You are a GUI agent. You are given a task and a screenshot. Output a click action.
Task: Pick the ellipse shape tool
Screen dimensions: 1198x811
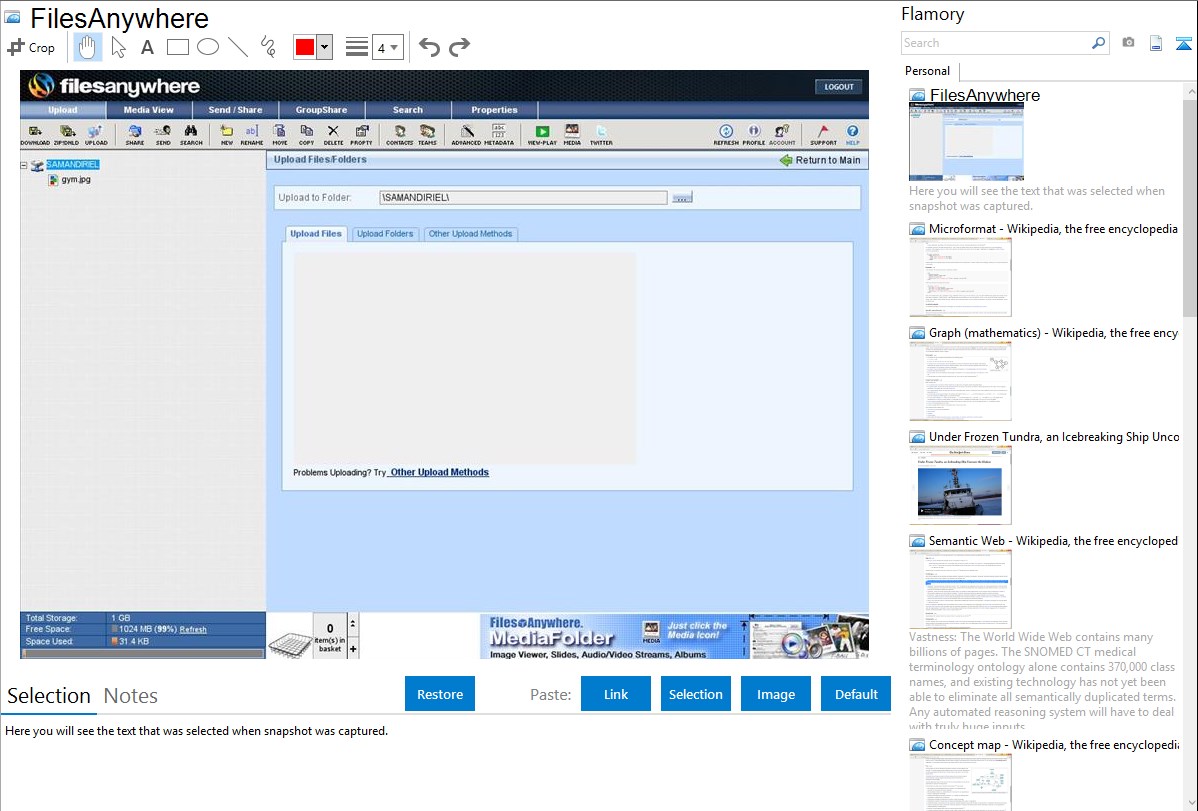point(208,47)
